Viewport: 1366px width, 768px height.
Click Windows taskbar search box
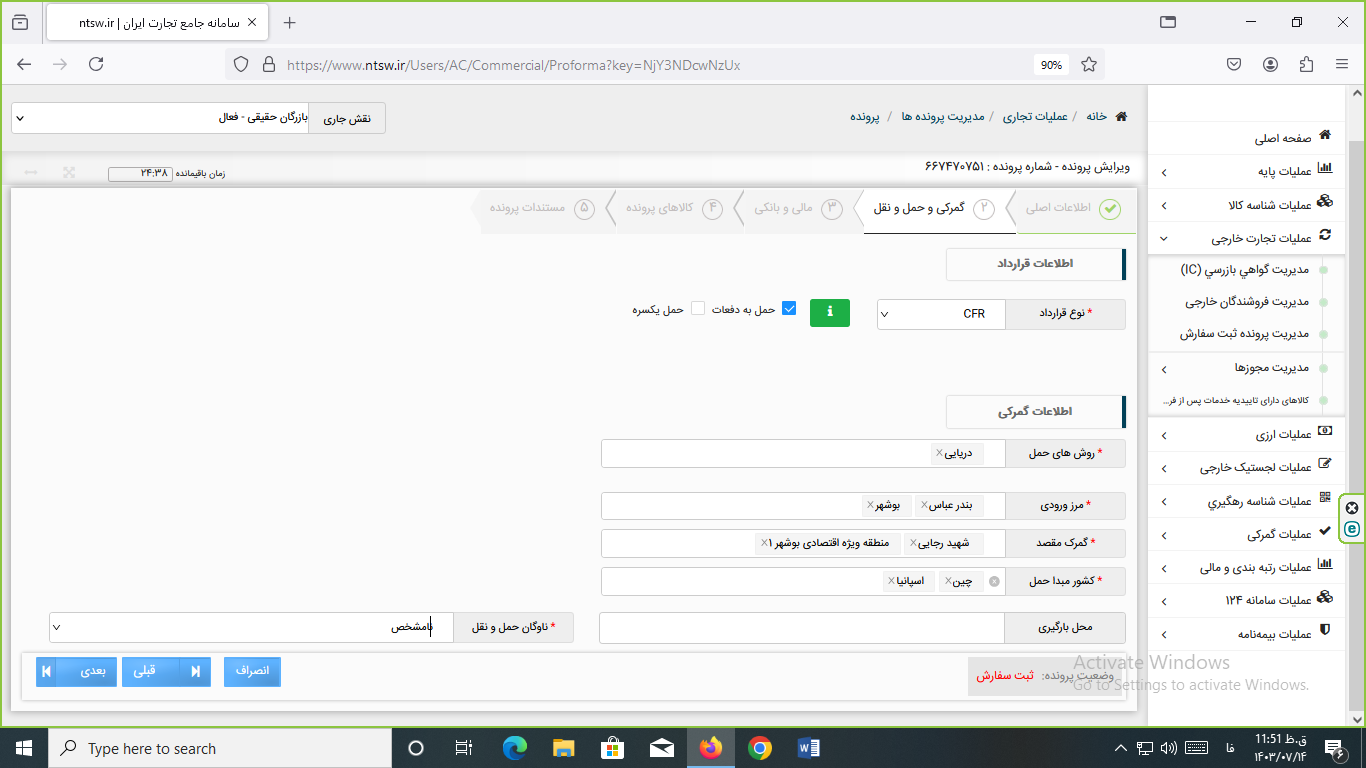(x=220, y=748)
